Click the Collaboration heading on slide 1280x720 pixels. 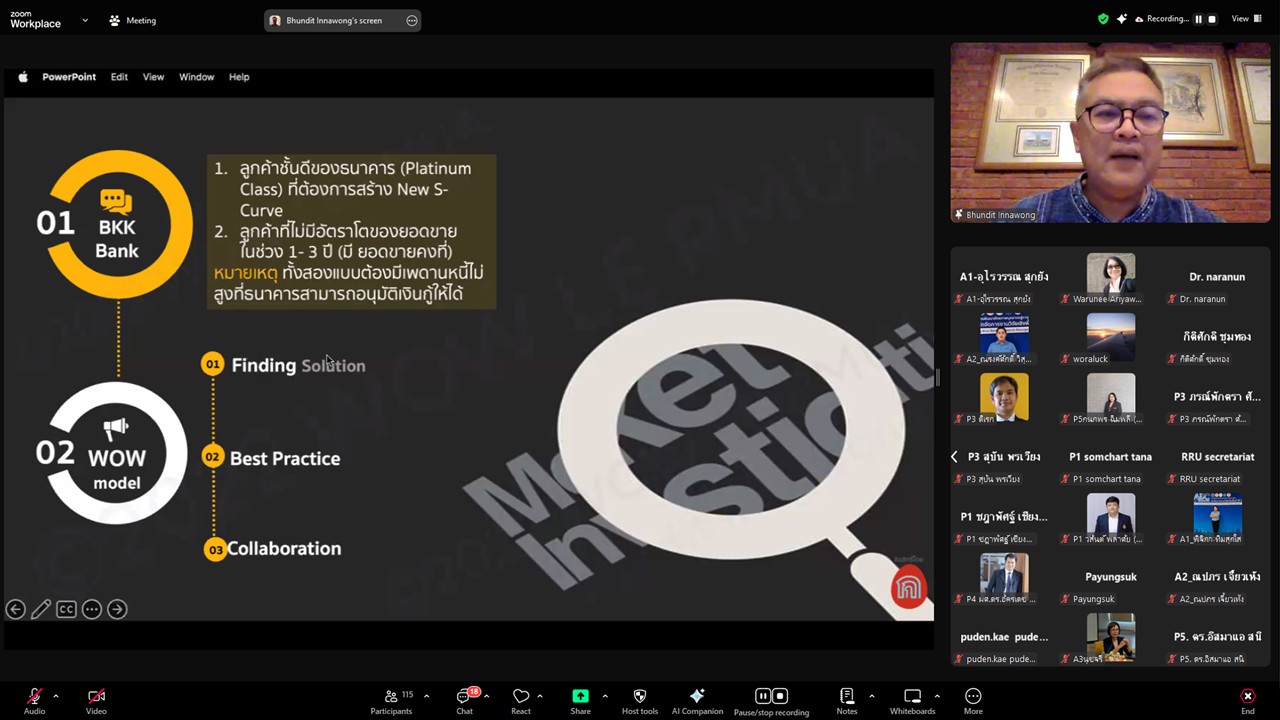click(x=284, y=548)
